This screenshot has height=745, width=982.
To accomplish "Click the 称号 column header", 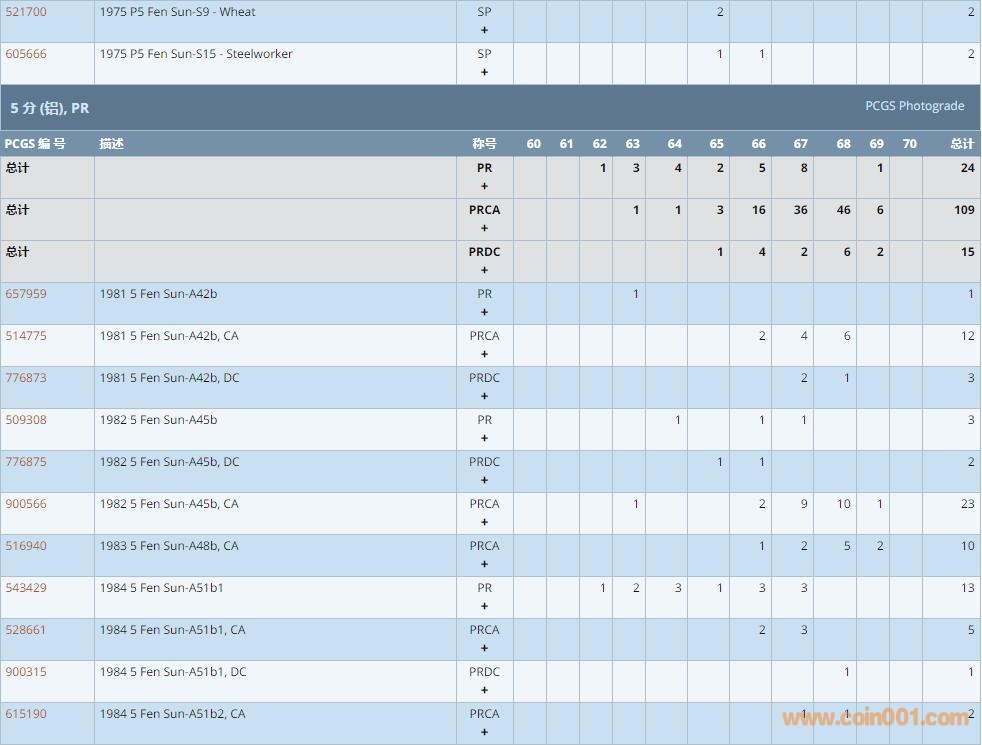I will [x=484, y=143].
